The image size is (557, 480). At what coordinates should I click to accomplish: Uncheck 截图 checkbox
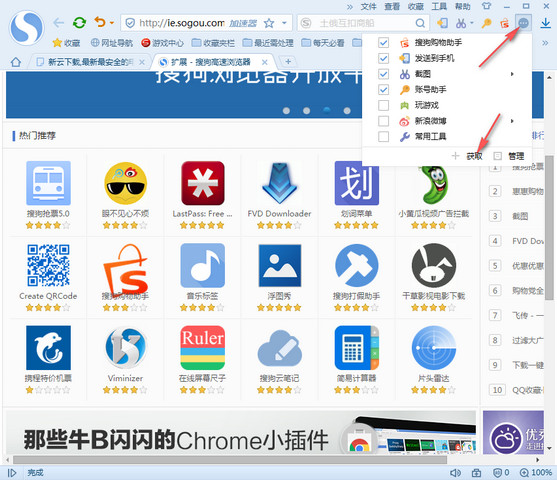click(383, 74)
